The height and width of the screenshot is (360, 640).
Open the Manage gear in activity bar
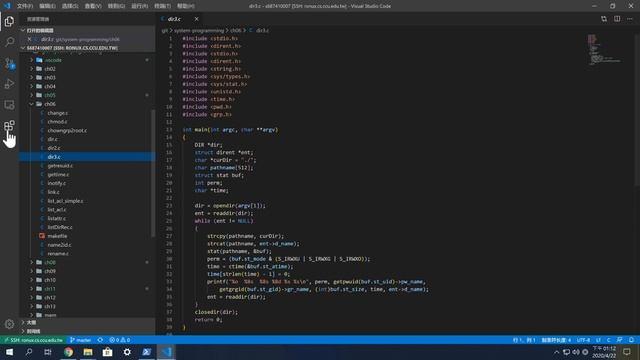pyautogui.click(x=9, y=324)
